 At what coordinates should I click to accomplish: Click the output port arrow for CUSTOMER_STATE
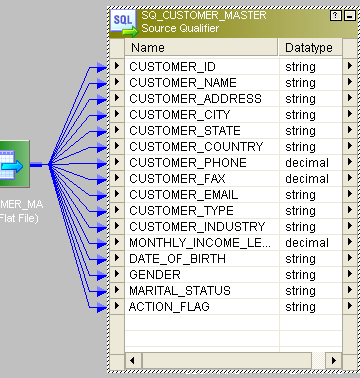click(x=350, y=130)
